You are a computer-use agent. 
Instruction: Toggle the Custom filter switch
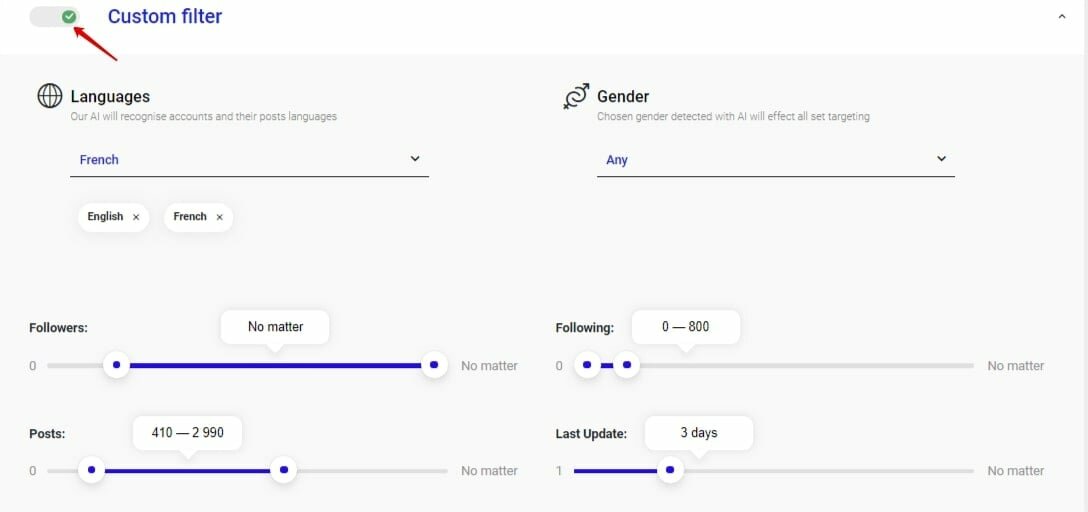[x=55, y=17]
